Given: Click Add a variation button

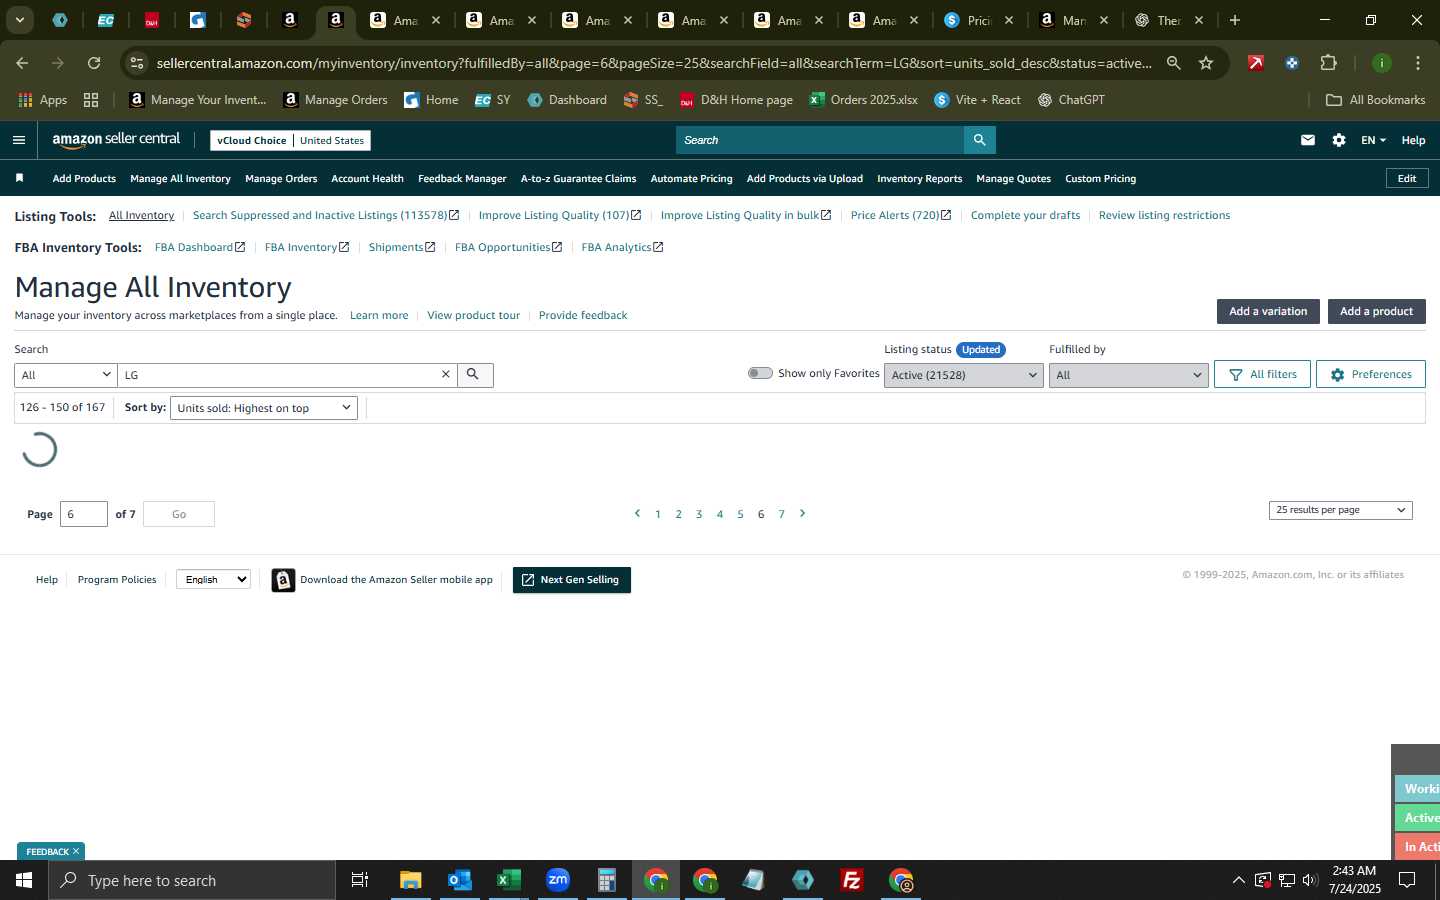Looking at the screenshot, I should [x=1268, y=311].
